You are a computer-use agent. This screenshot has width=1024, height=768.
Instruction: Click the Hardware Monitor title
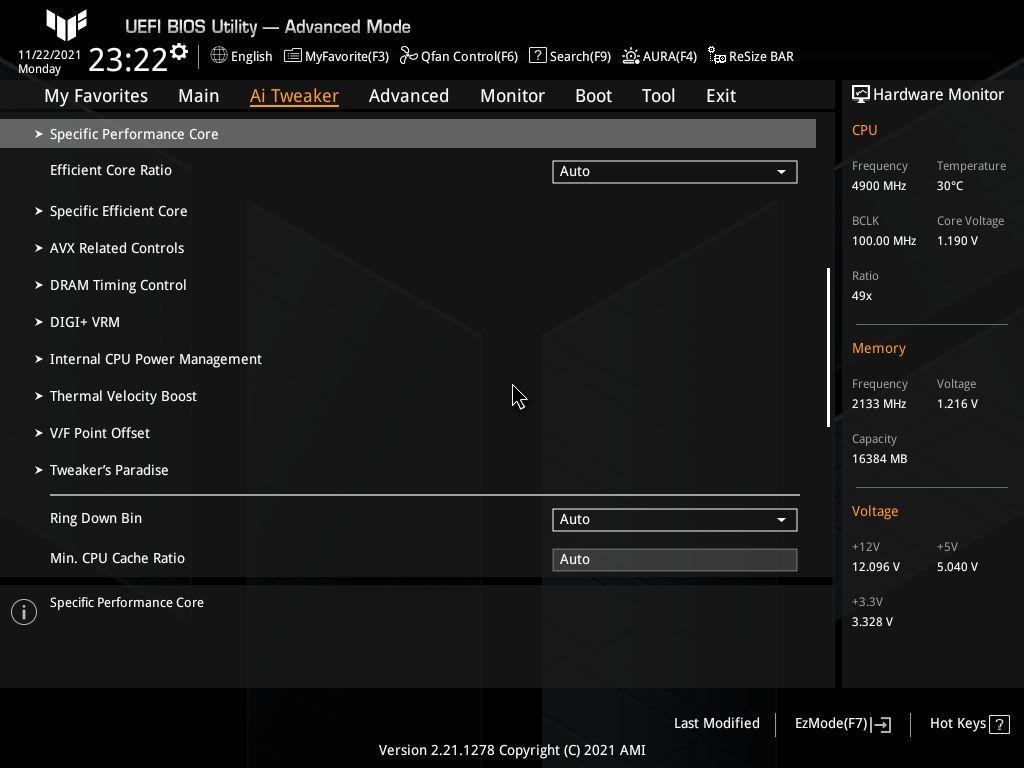pyautogui.click(x=938, y=95)
